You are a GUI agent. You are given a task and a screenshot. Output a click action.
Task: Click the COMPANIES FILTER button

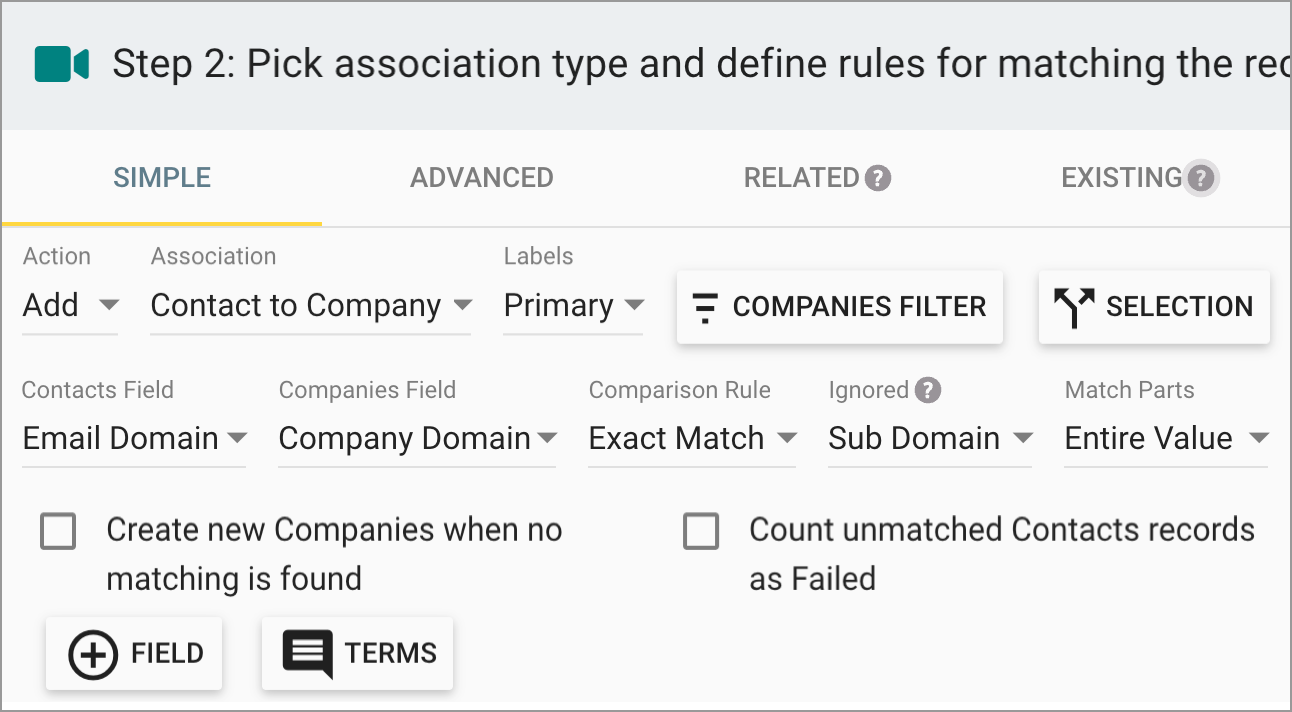point(840,307)
